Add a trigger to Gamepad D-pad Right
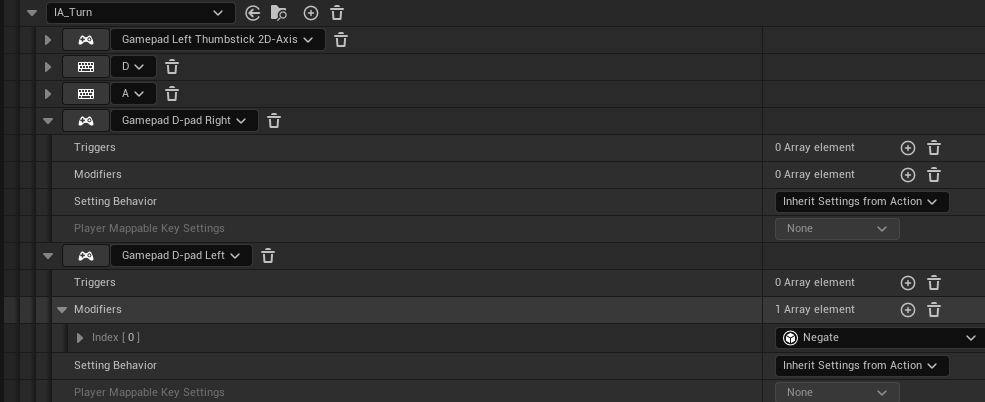 click(x=908, y=148)
